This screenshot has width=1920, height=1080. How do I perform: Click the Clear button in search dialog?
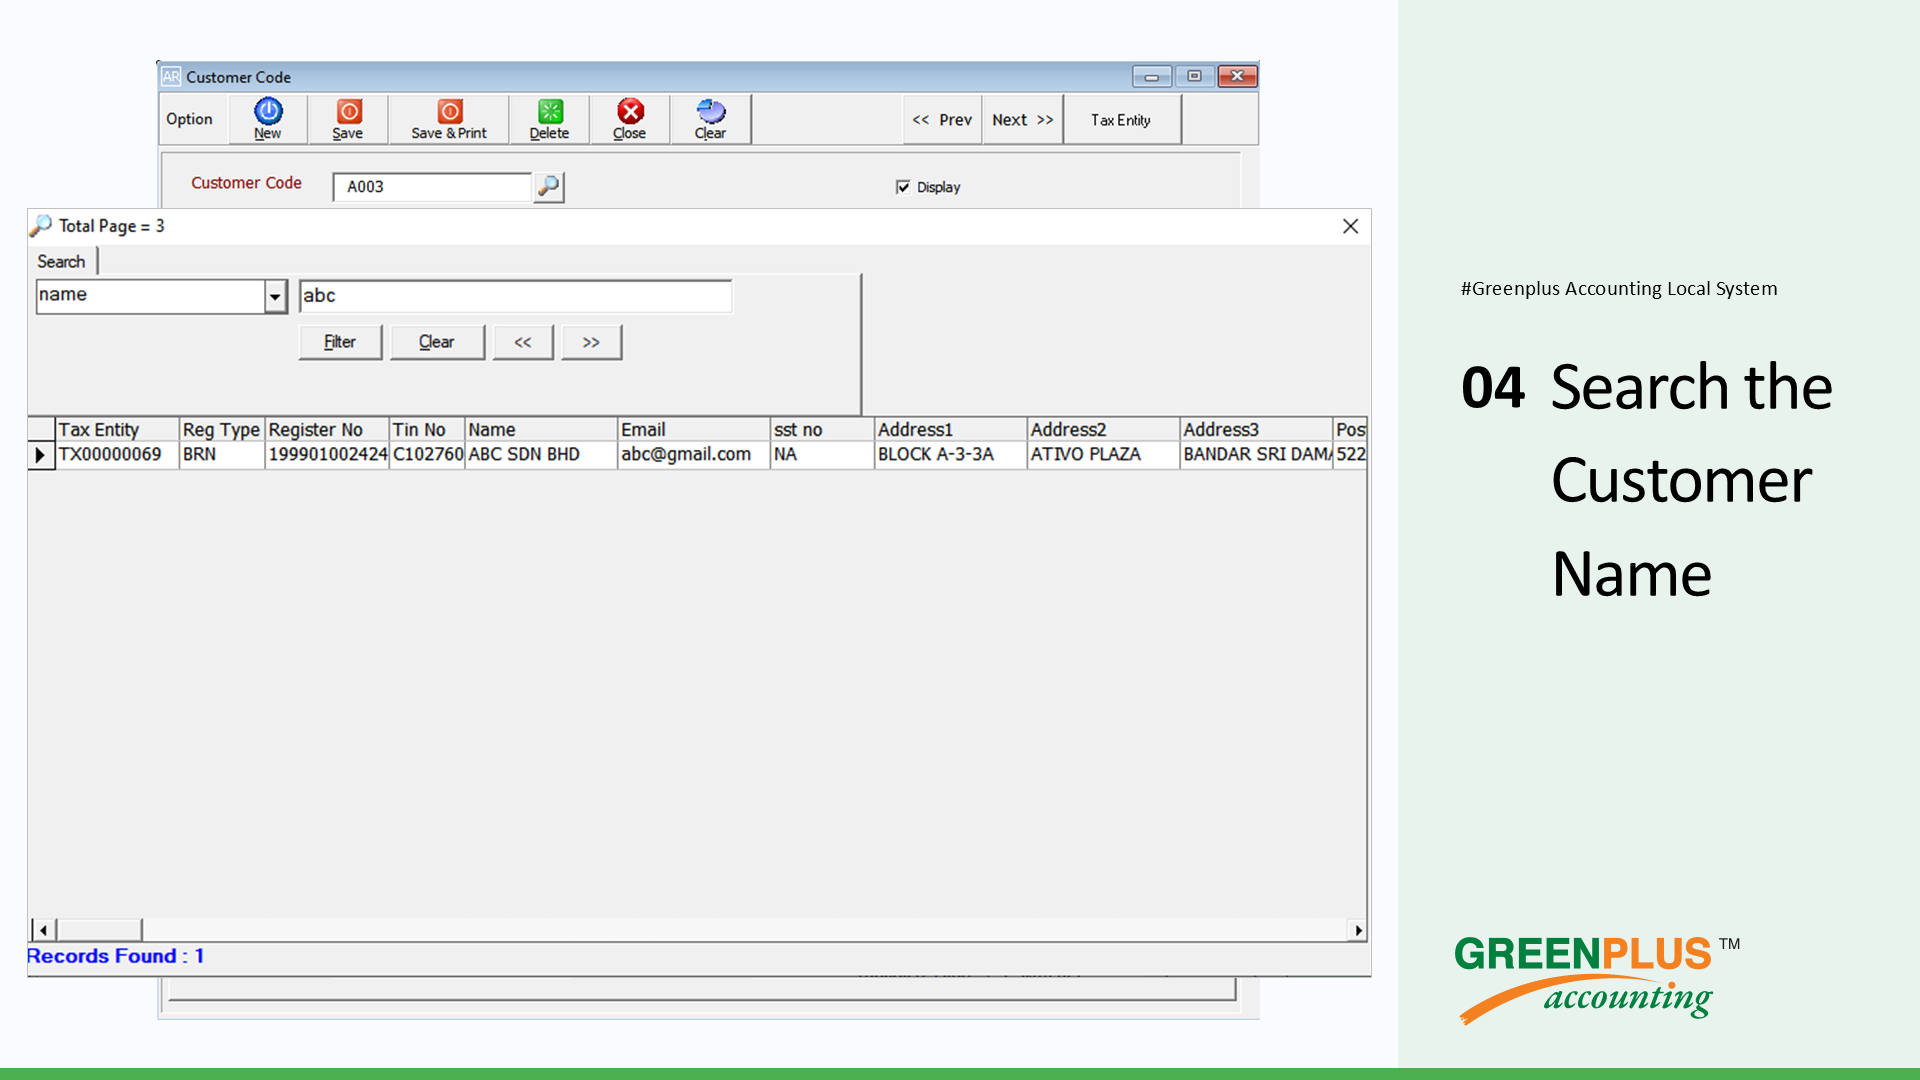437,342
